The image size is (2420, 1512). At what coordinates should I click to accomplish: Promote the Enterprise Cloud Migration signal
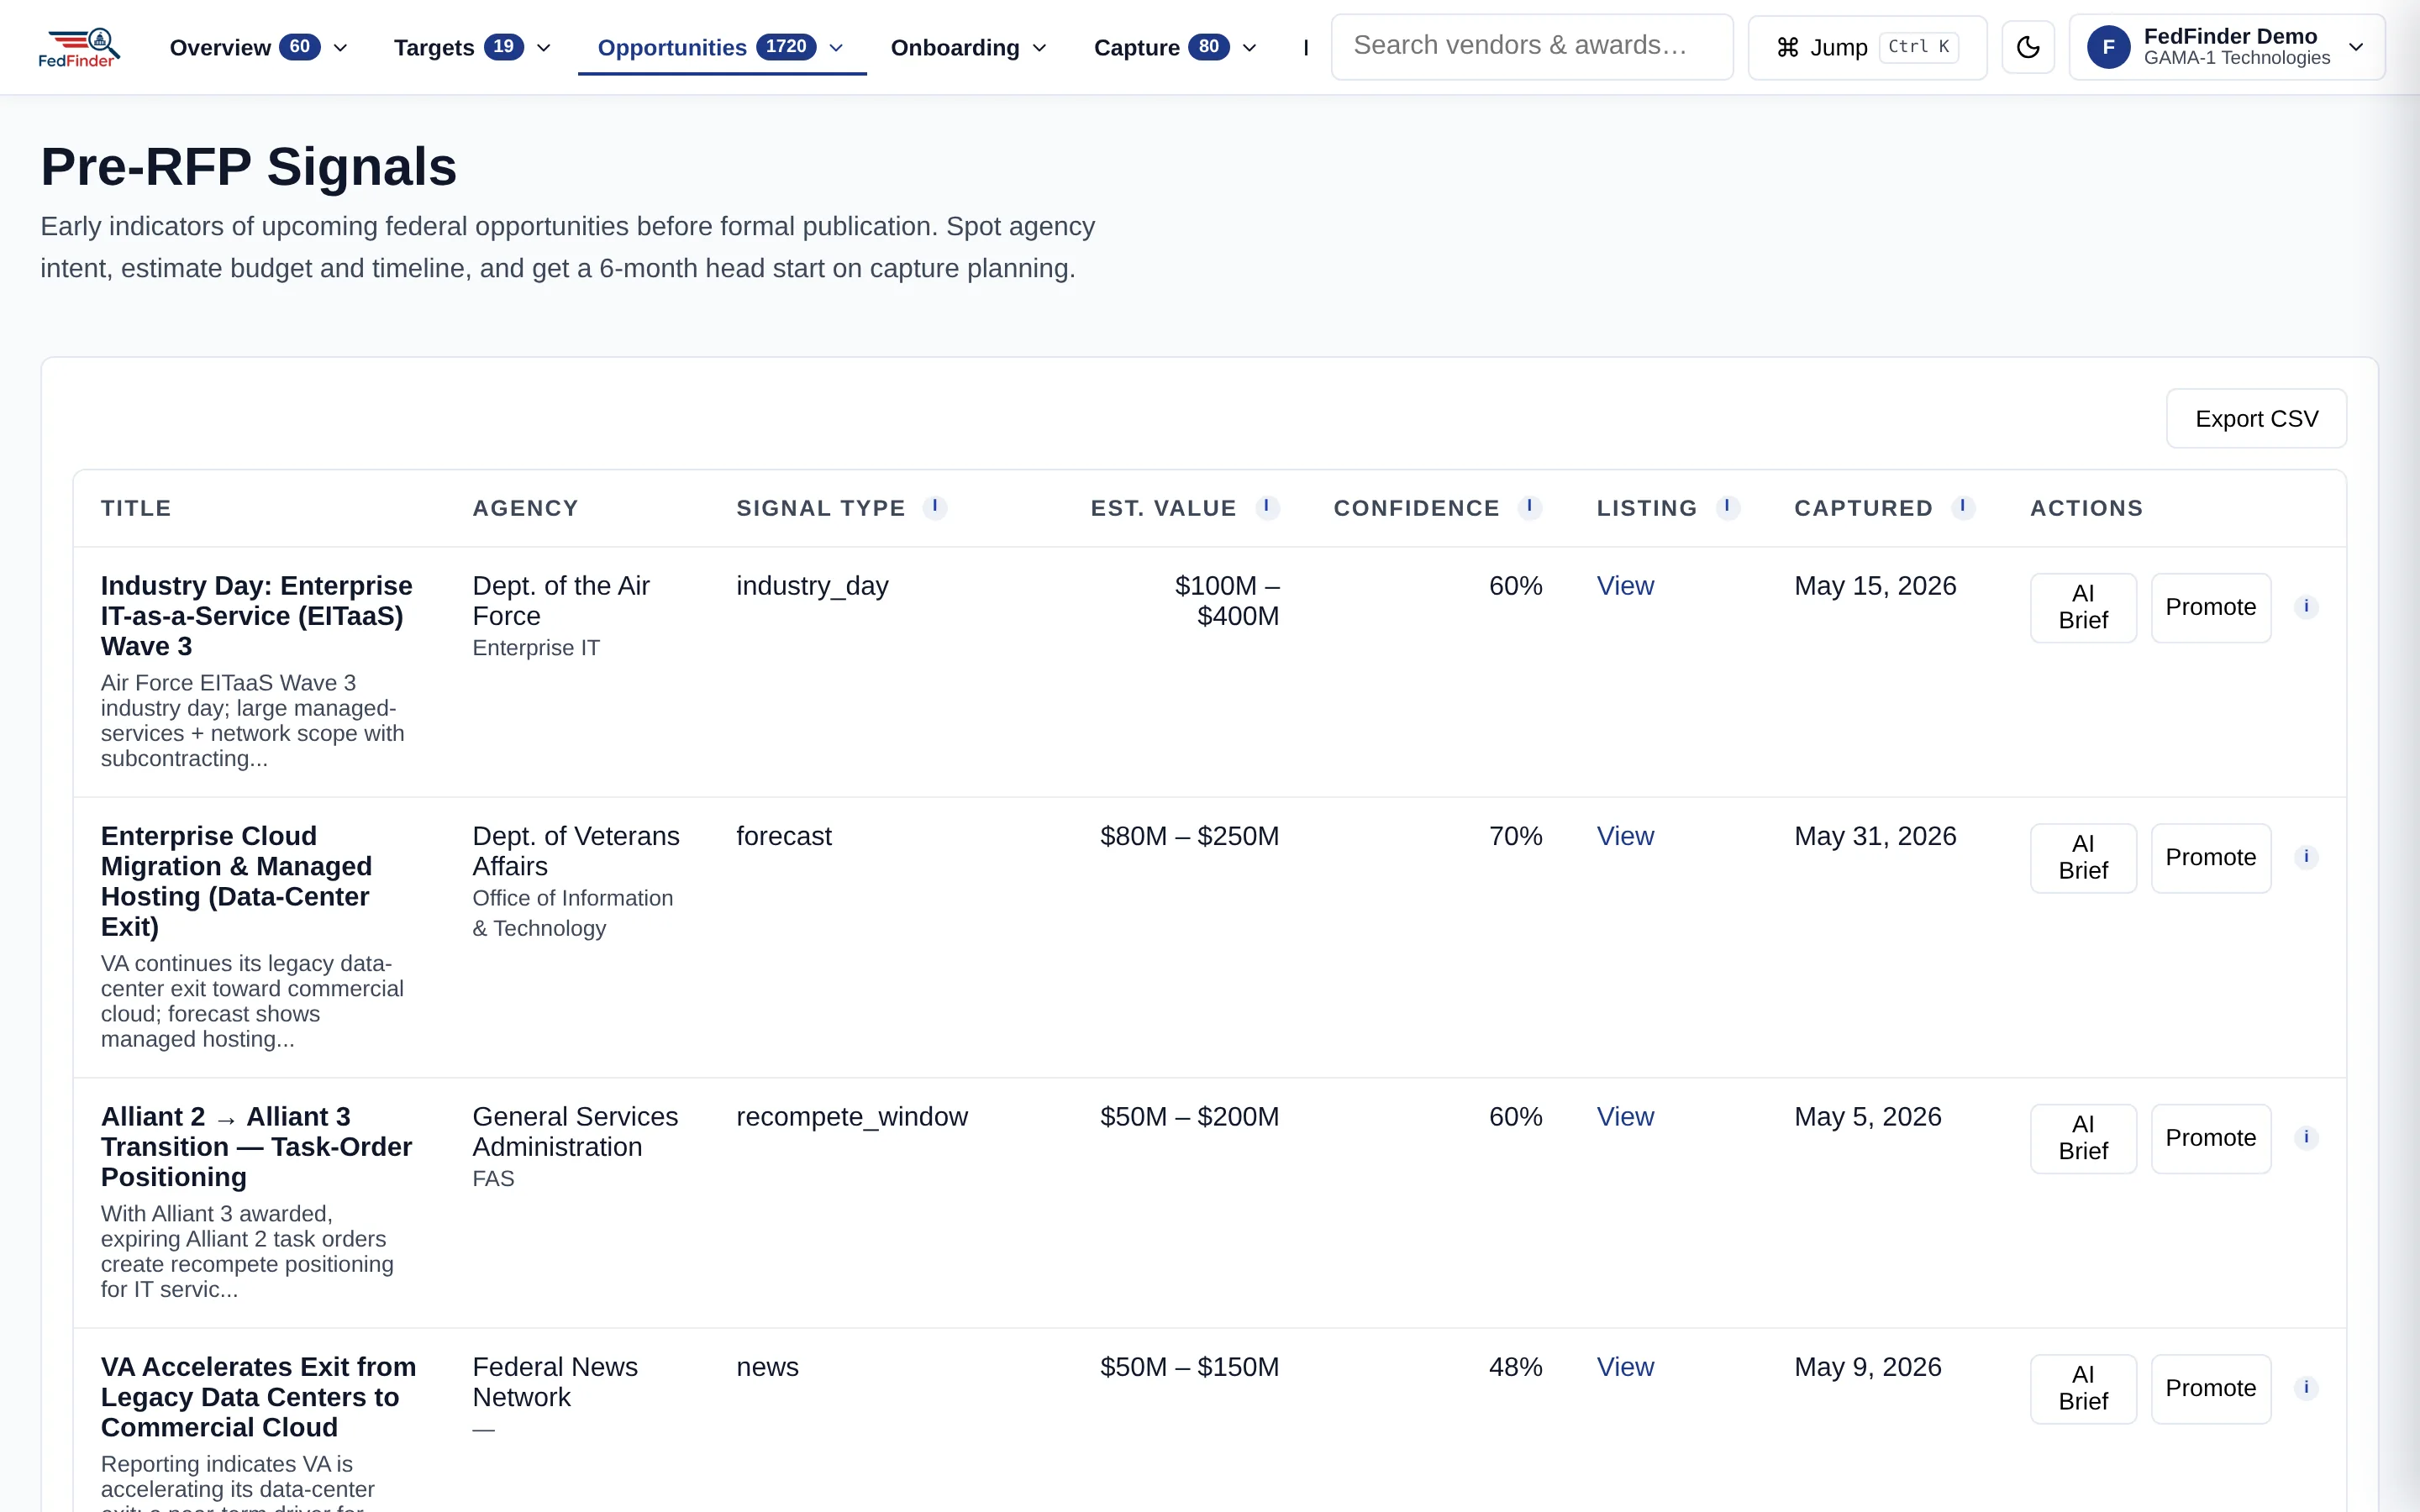[2210, 857]
